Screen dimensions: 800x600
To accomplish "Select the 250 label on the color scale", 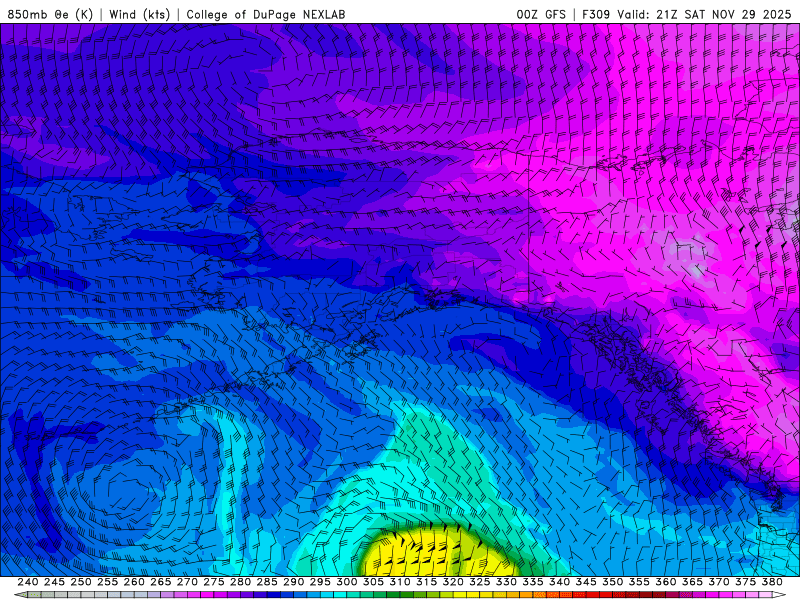I will click(x=81, y=582).
